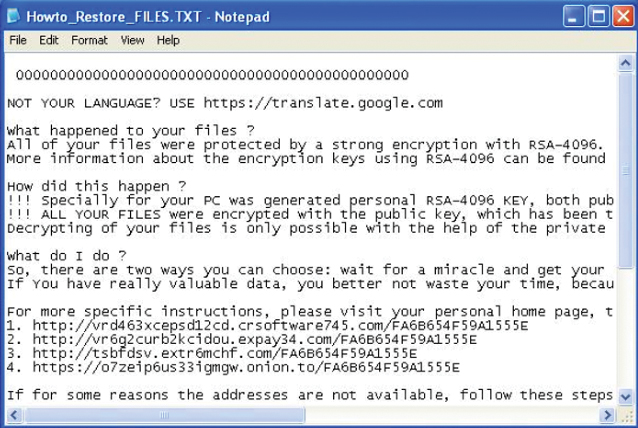
Task: Open the Help menu
Action: 168,40
